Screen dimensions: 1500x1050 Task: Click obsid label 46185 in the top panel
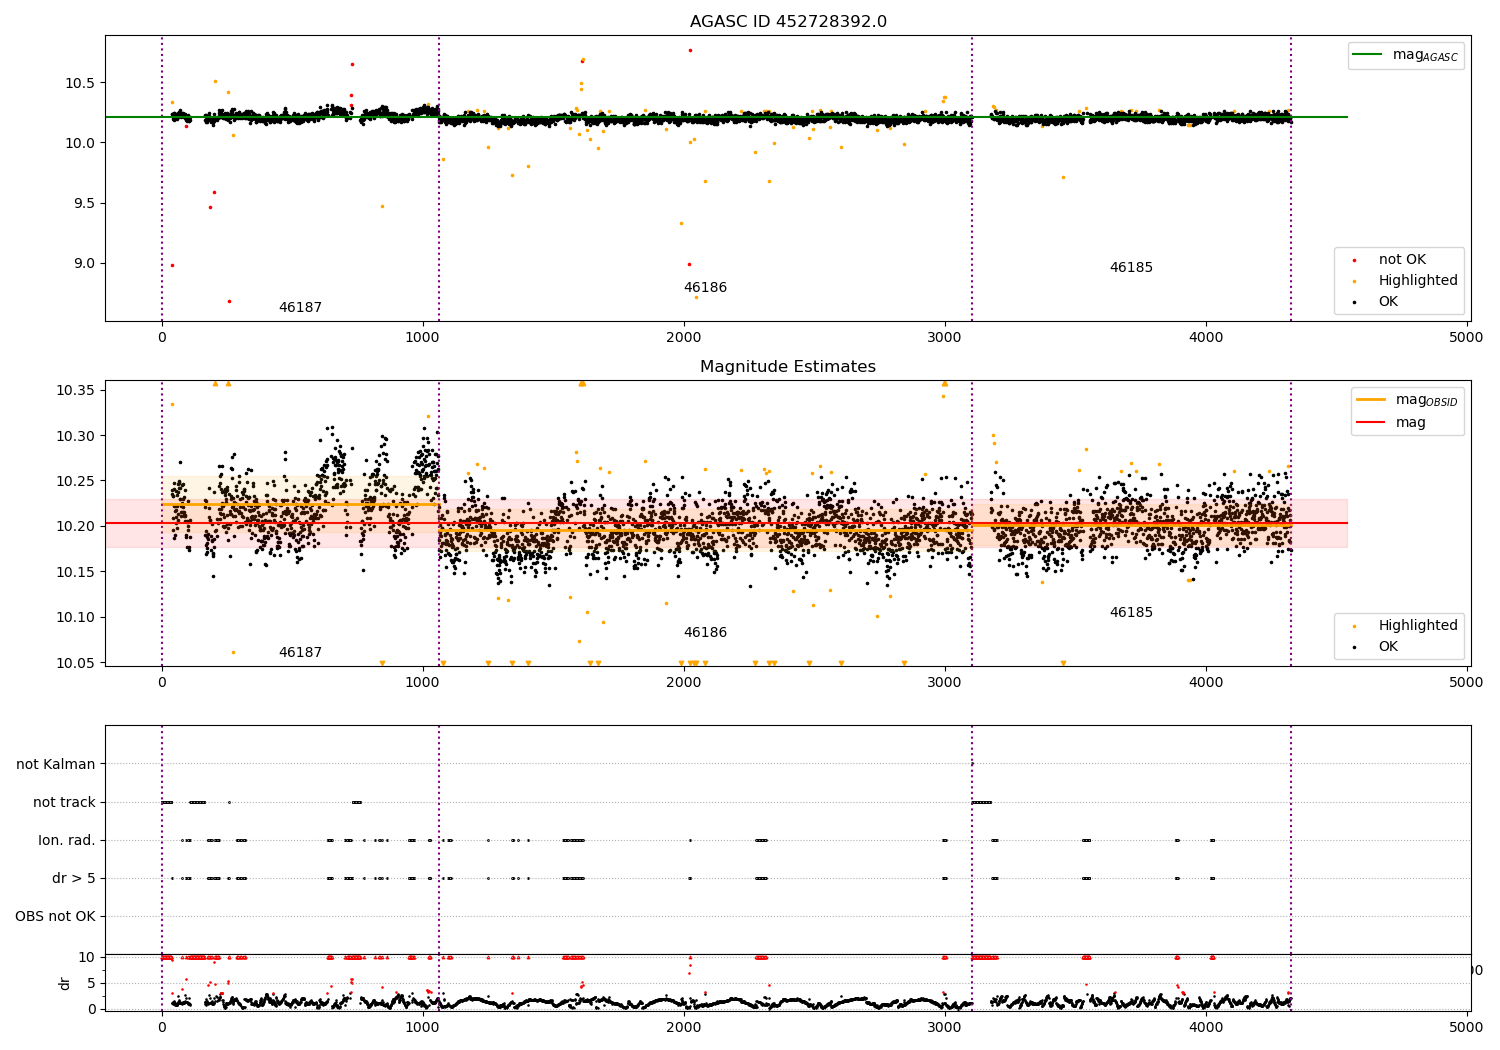(1131, 268)
